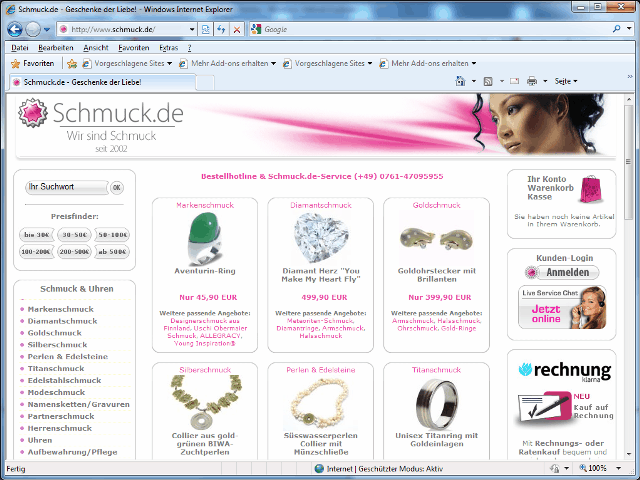The height and width of the screenshot is (480, 640).
Task: Click the Goldohrstecker product image
Action: (x=436, y=239)
